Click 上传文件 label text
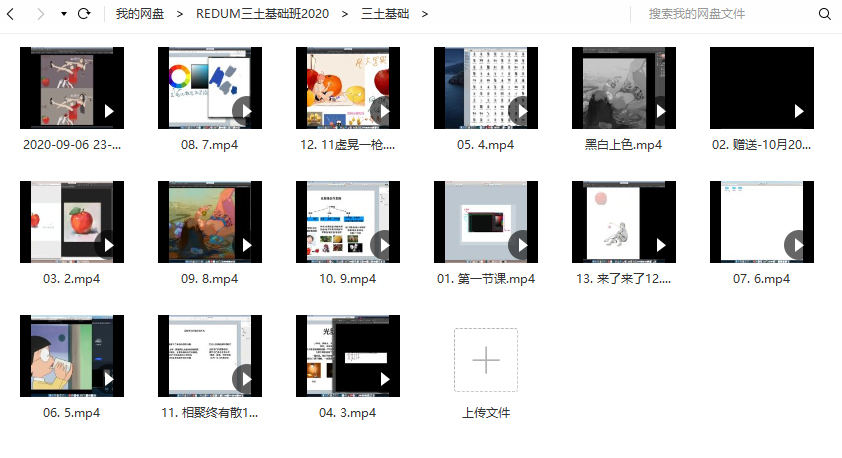 (x=486, y=412)
